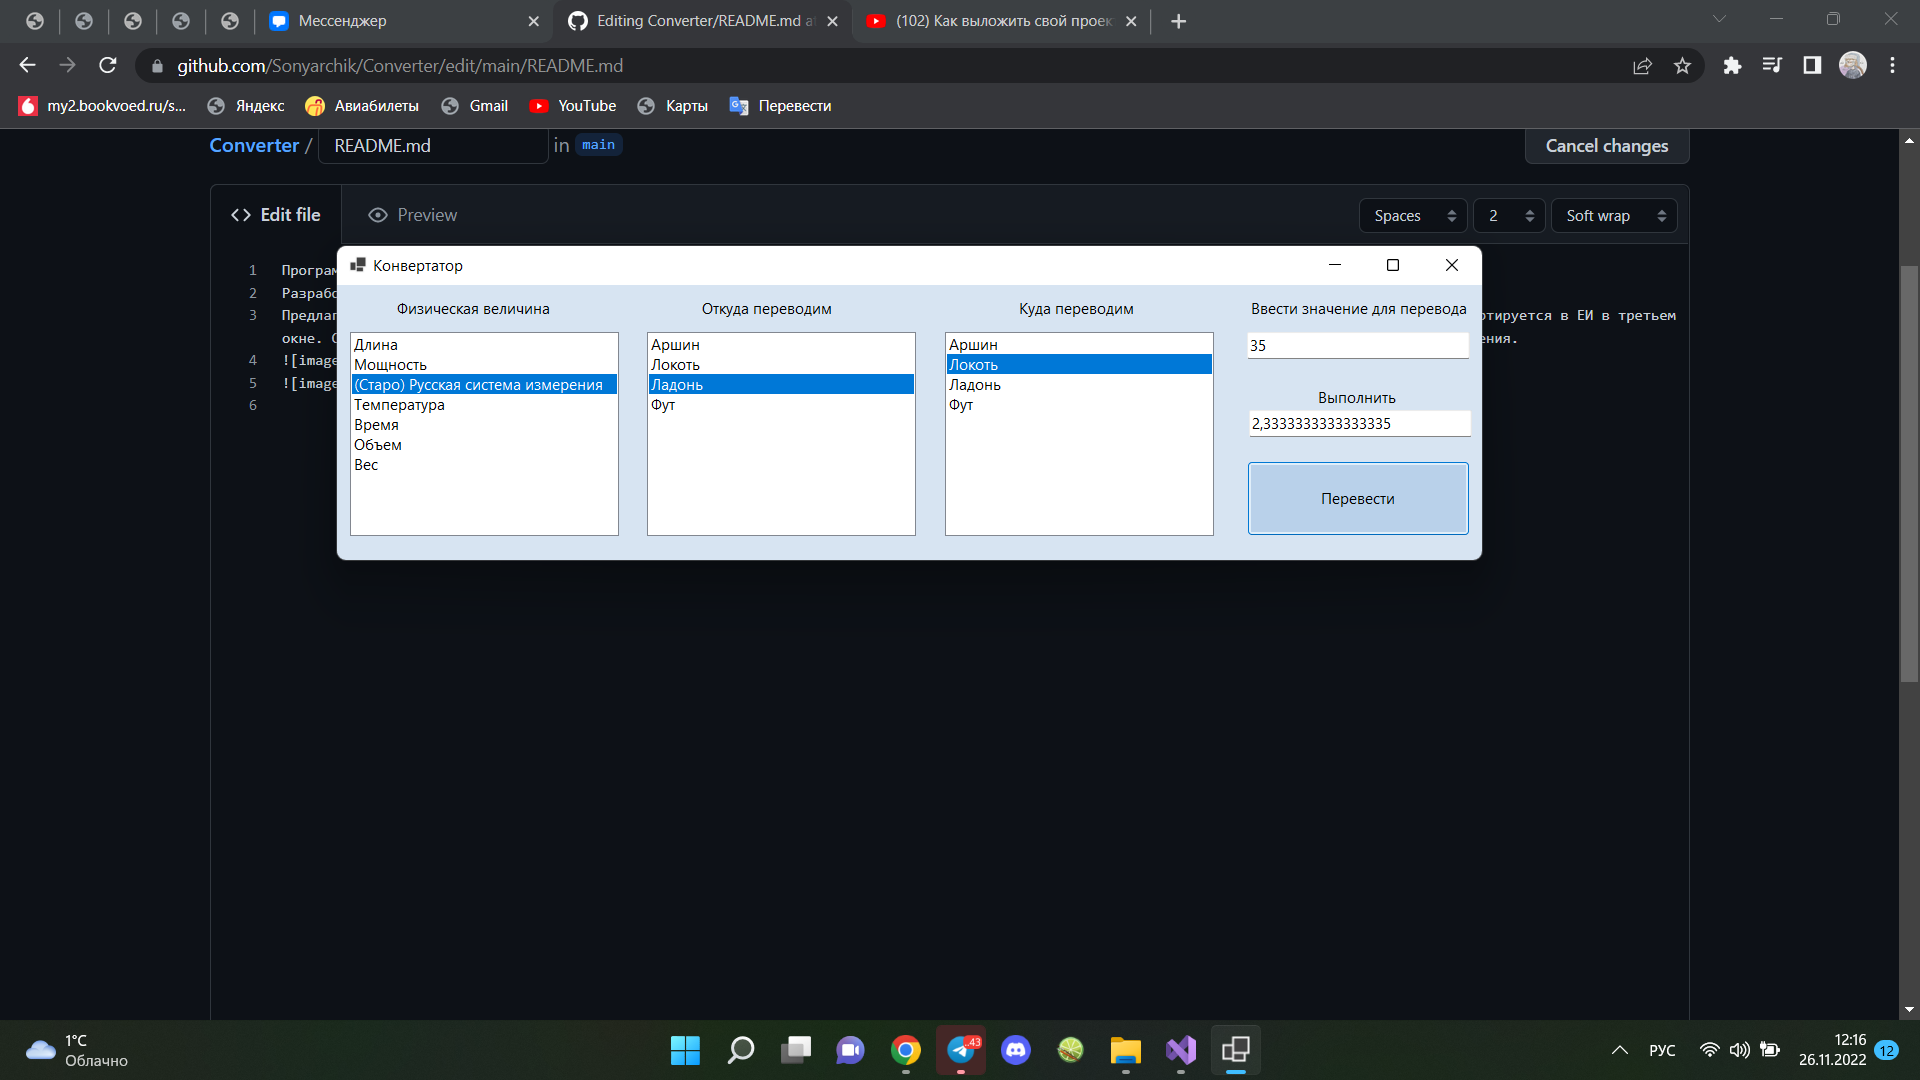Open the Soft wrap dropdown

1613,215
